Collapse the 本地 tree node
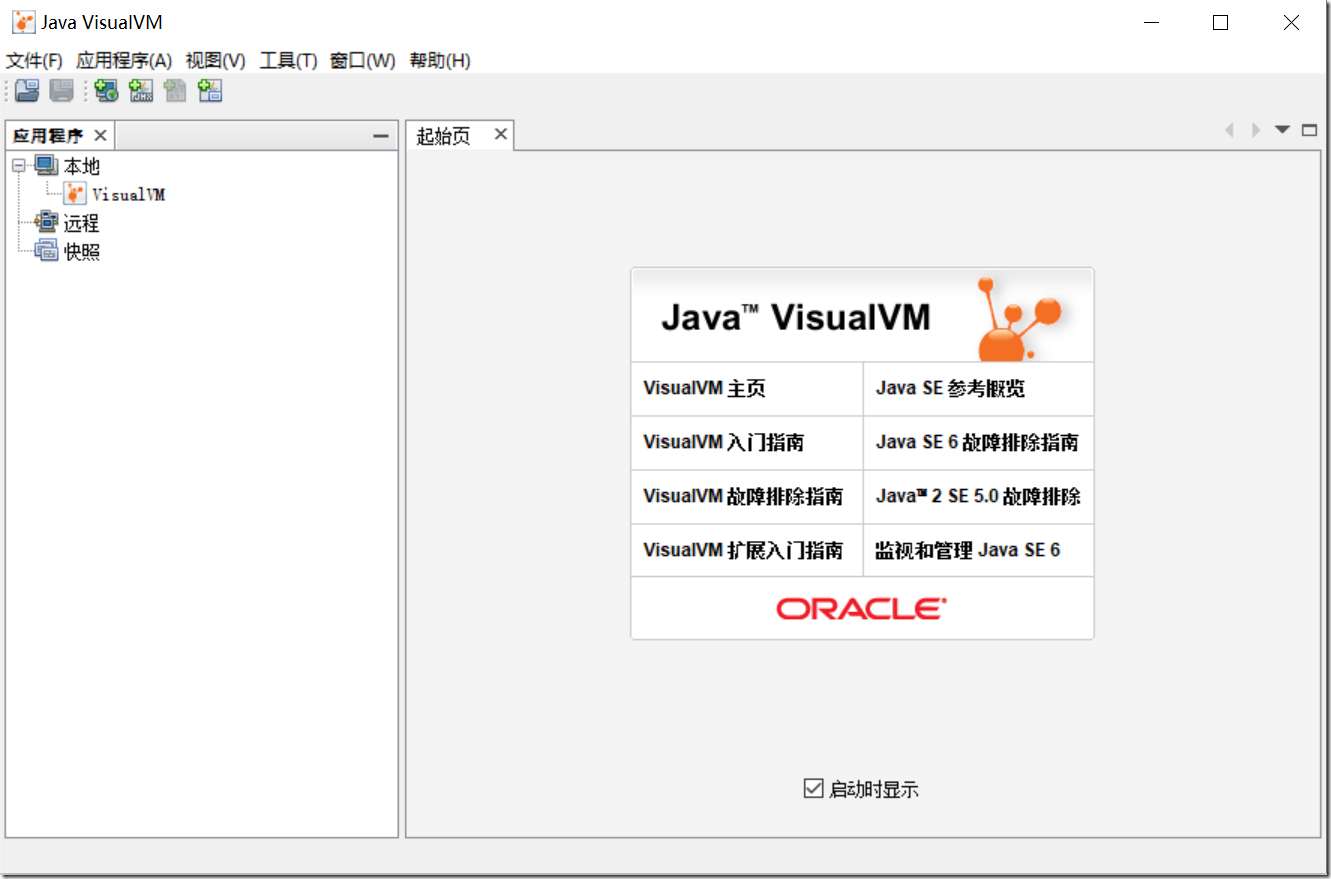 (x=19, y=165)
